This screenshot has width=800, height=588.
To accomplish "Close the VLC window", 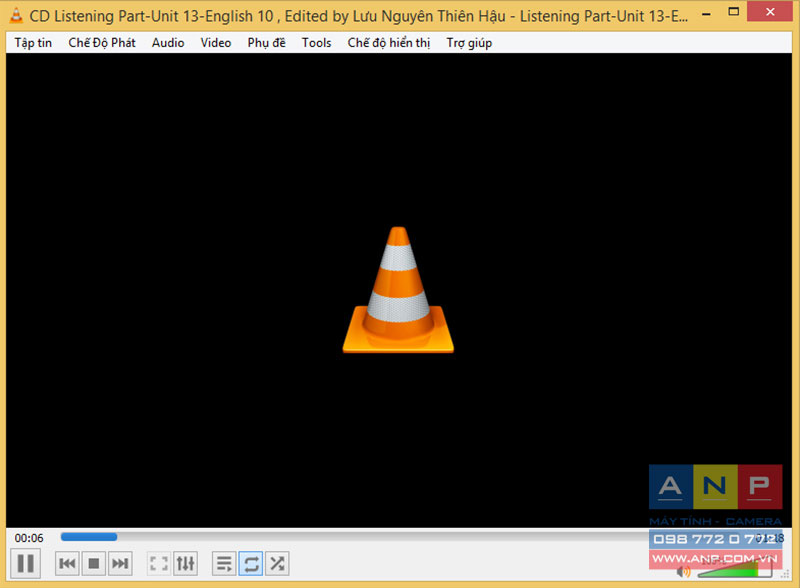I will pyautogui.click(x=770, y=12).
